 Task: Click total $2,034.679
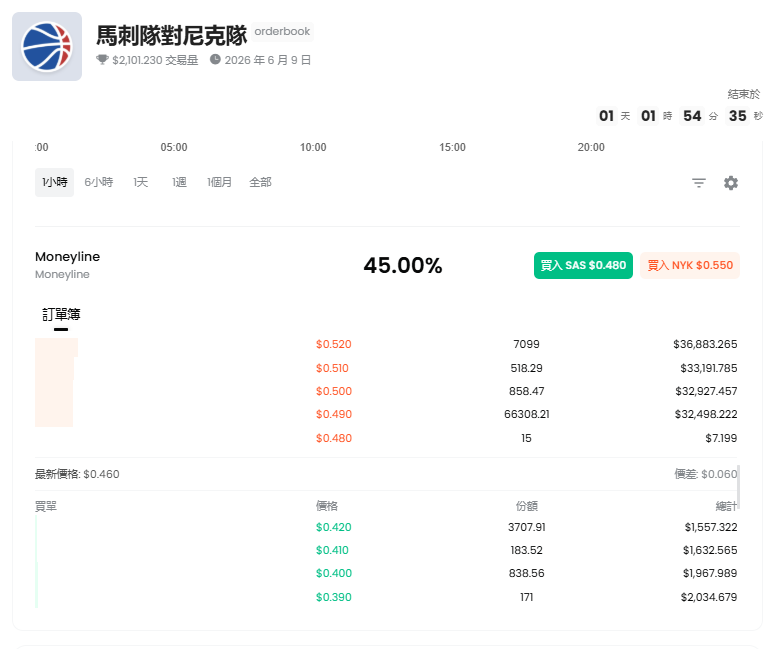click(x=709, y=597)
